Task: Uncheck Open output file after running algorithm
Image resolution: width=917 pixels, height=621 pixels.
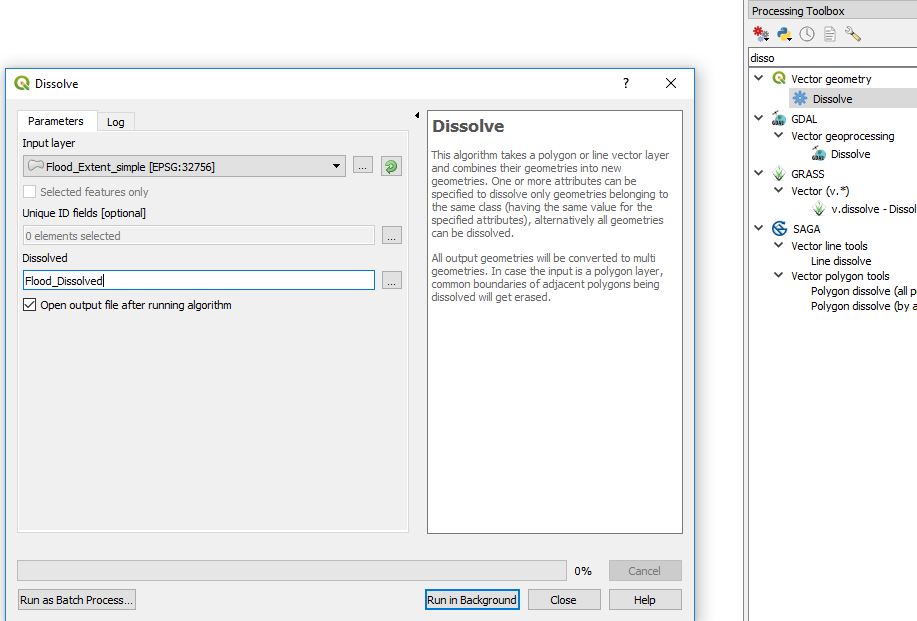Action: pyautogui.click(x=30, y=305)
